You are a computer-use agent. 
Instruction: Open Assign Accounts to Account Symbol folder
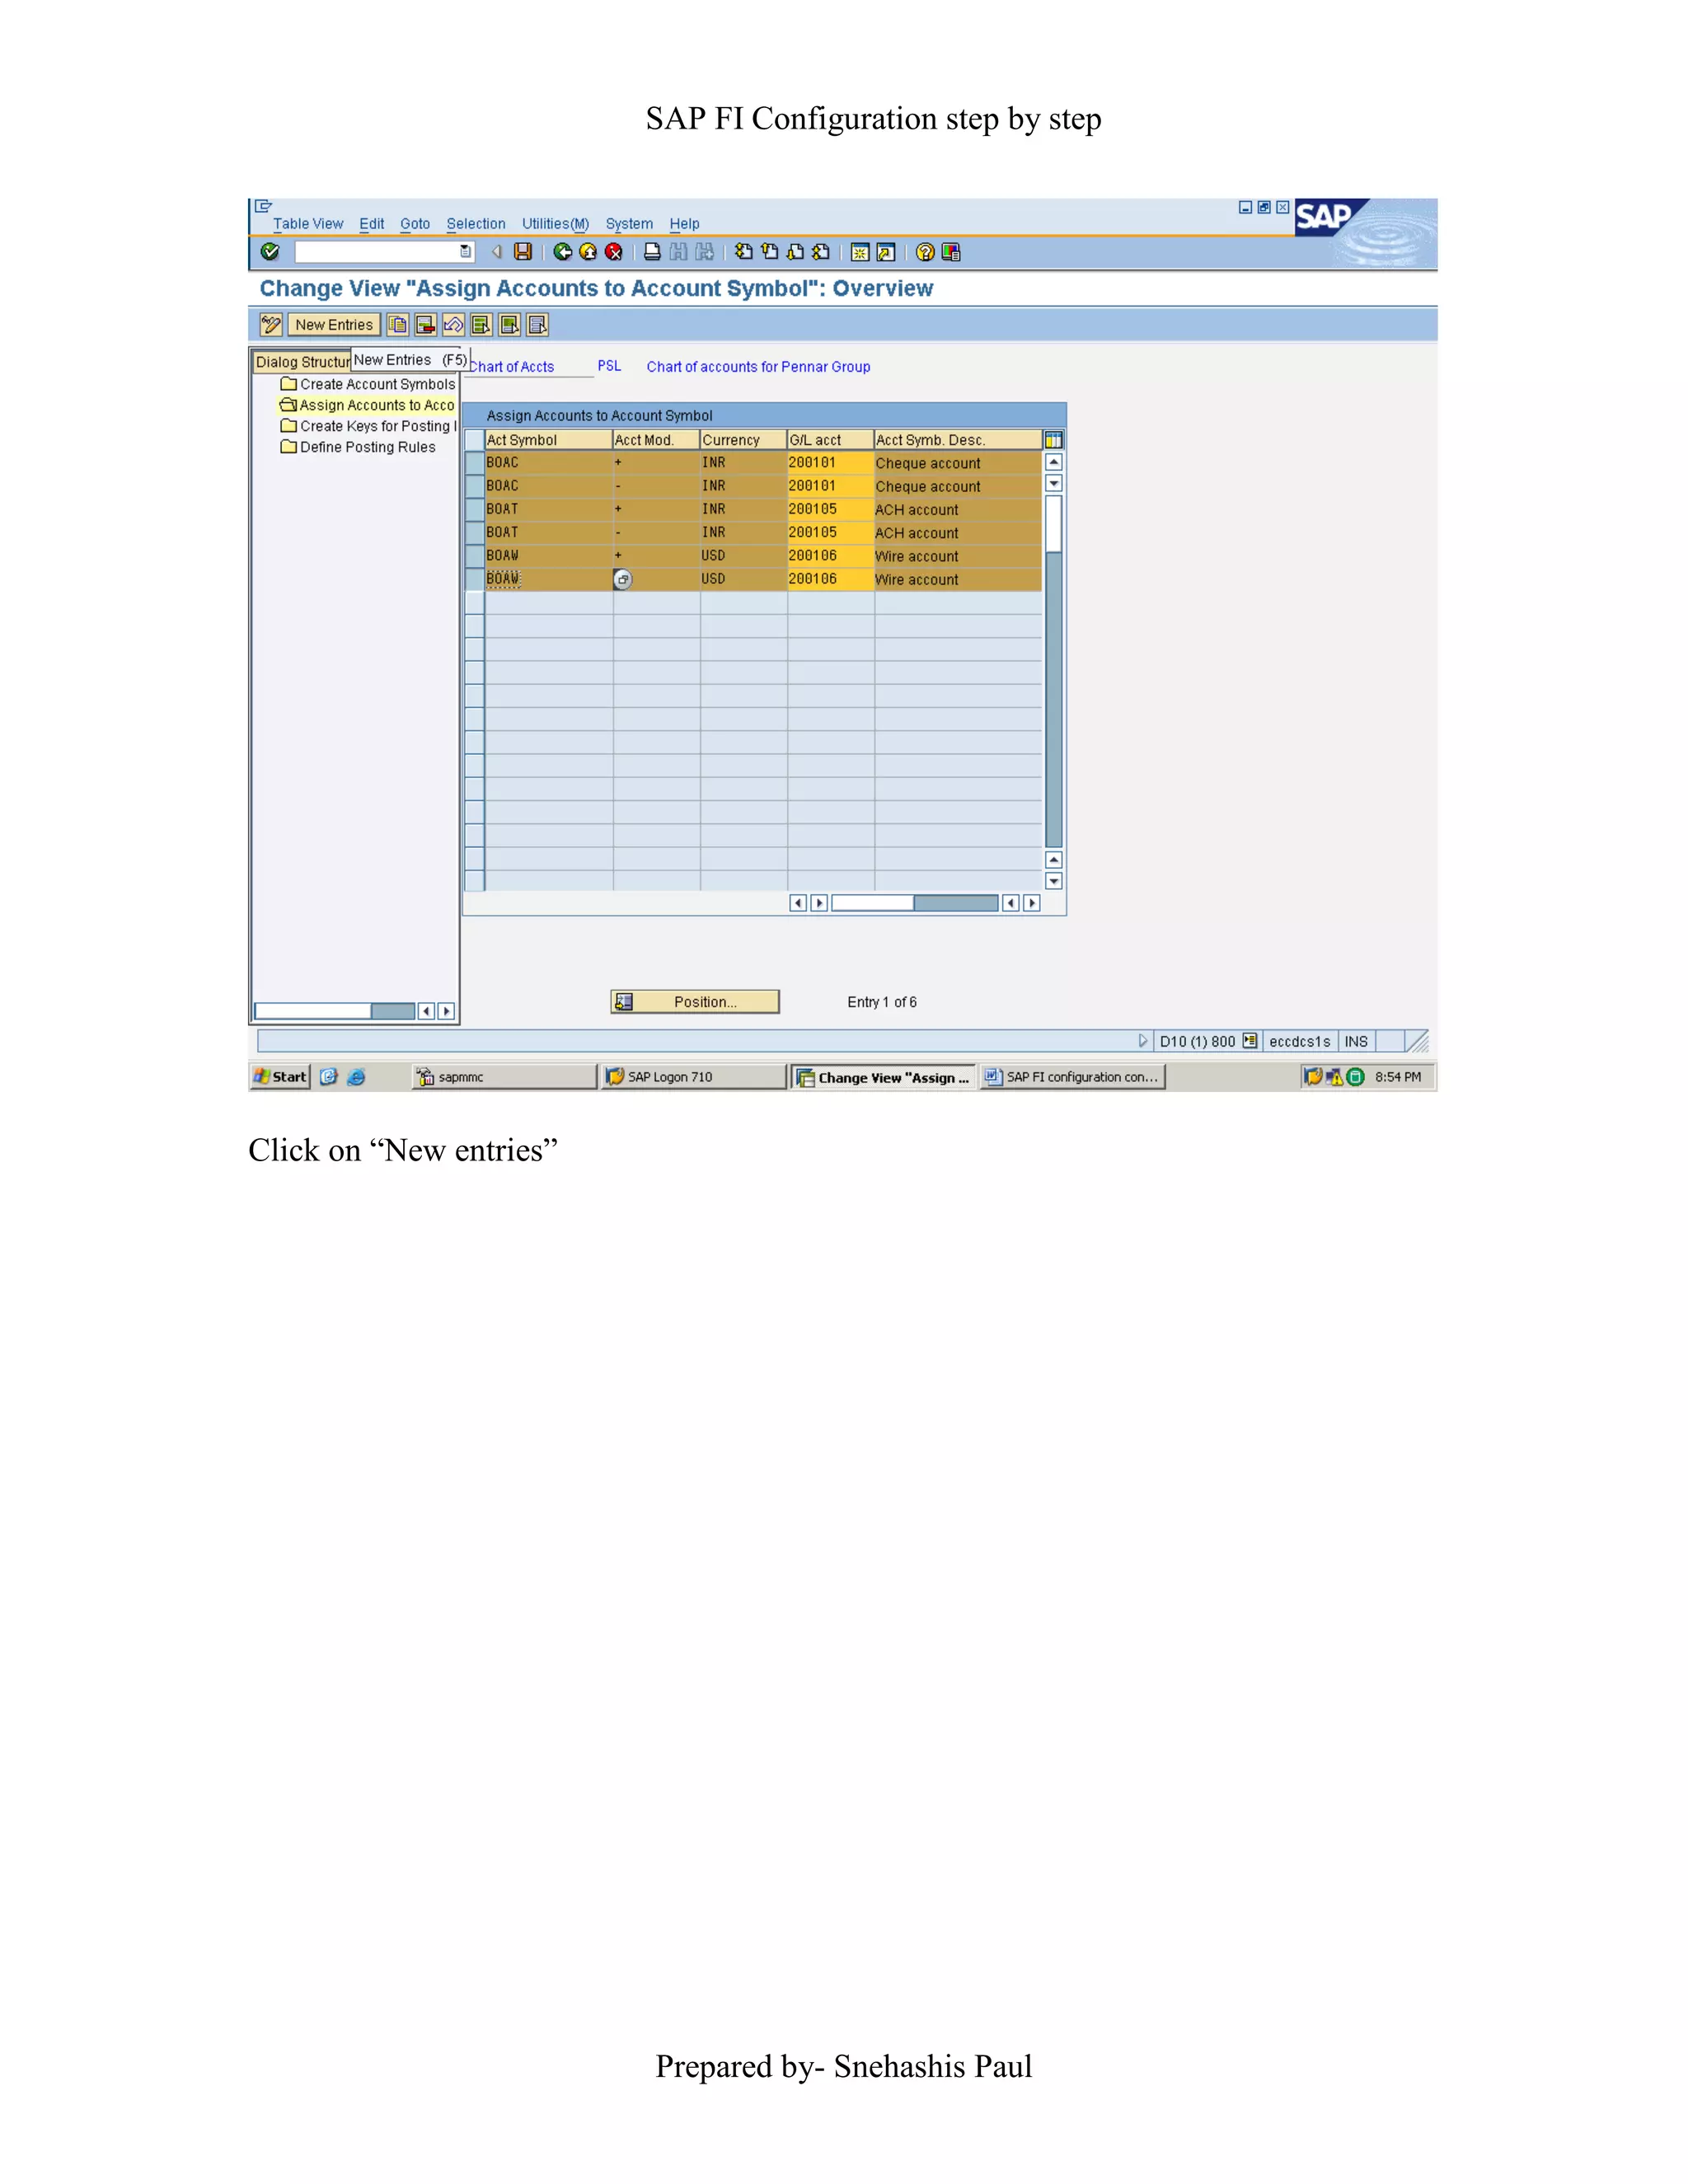coord(367,405)
